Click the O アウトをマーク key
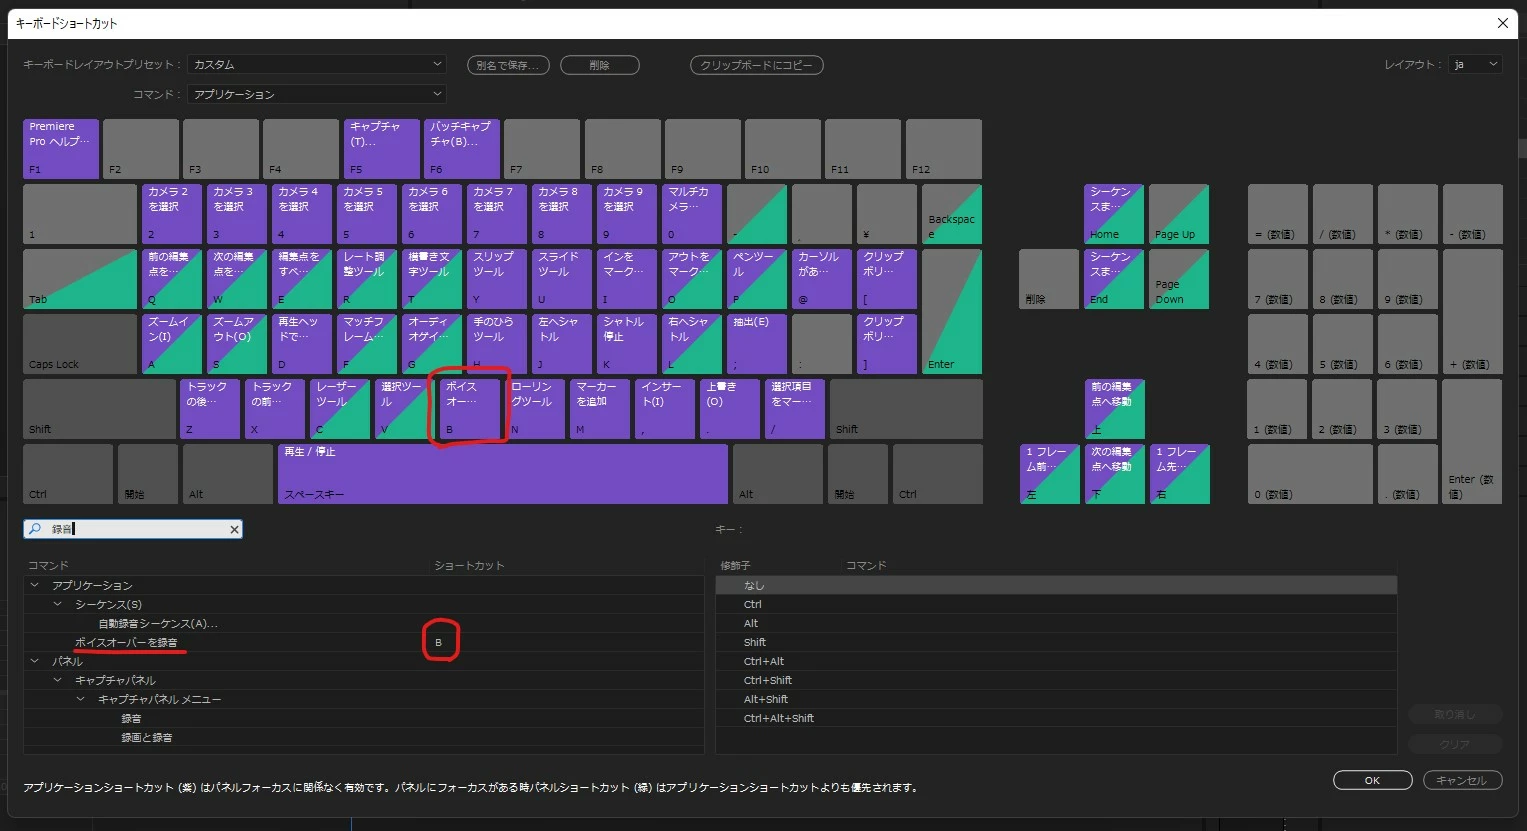1527x831 pixels. 692,279
